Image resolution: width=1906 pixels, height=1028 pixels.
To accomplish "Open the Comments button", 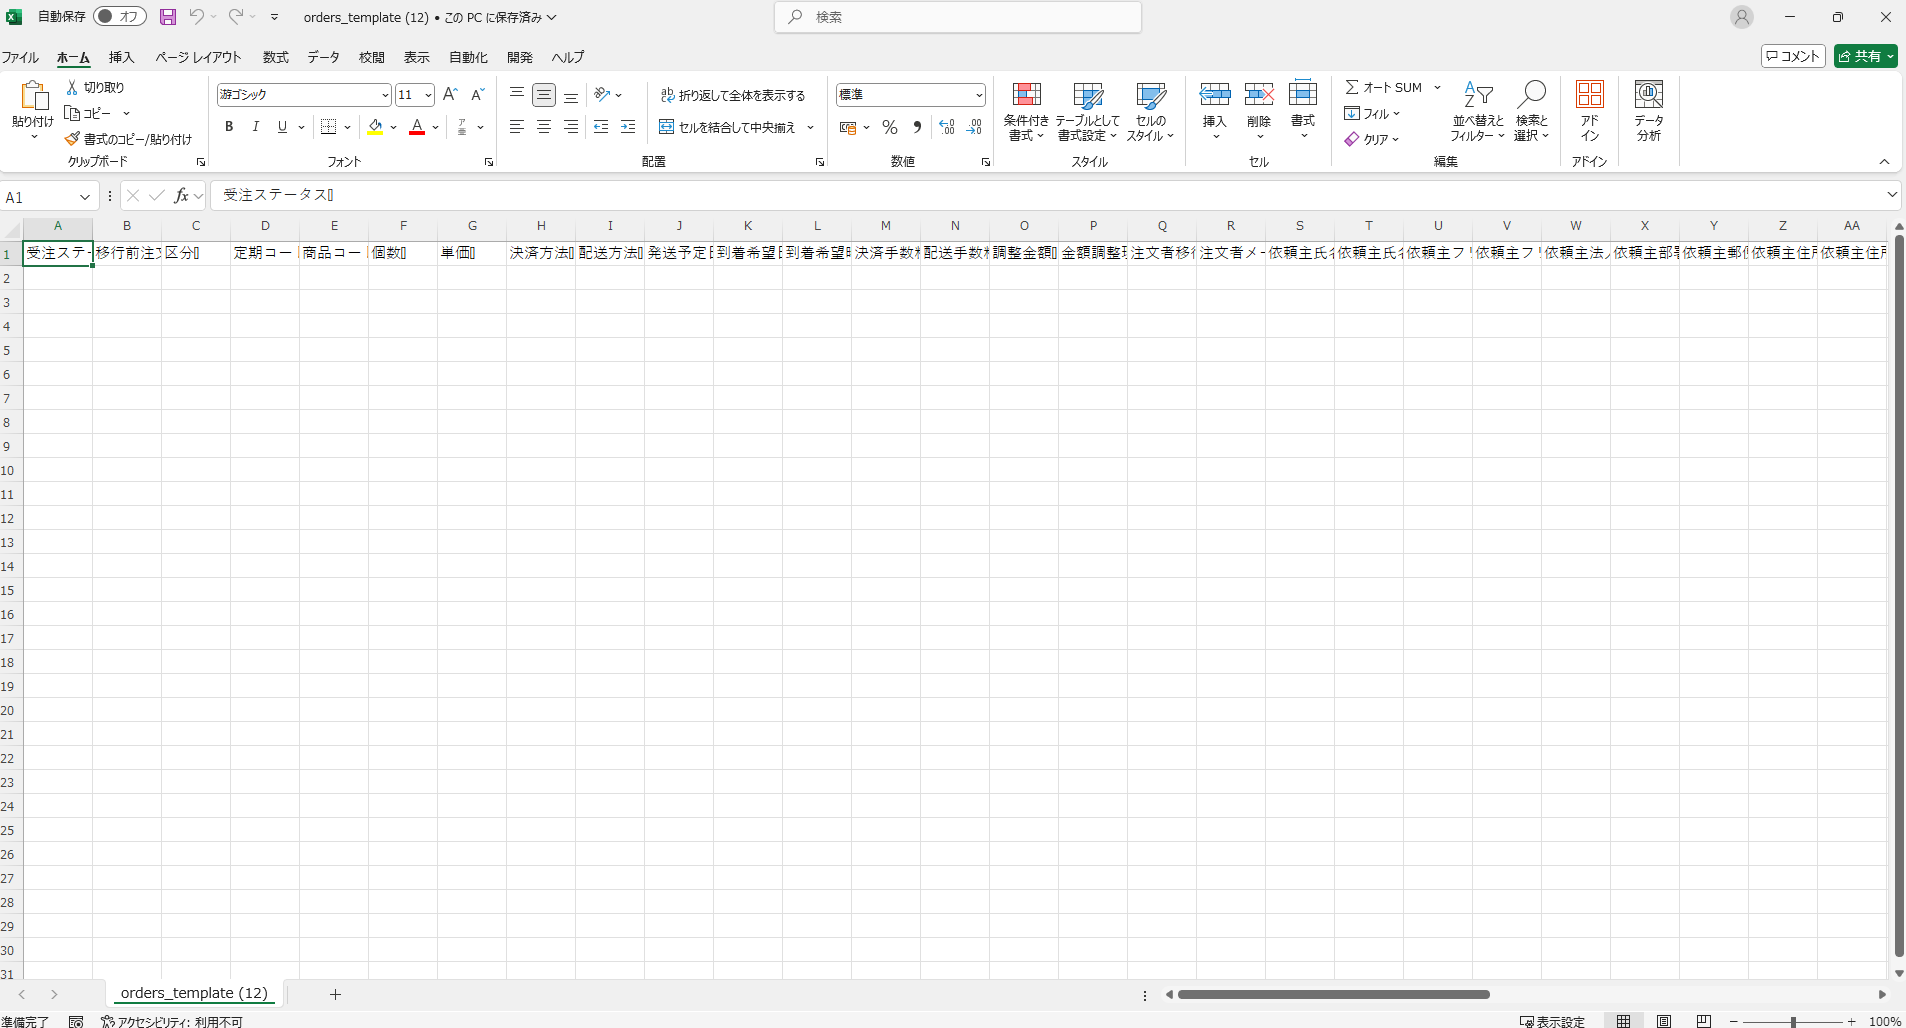I will point(1793,56).
